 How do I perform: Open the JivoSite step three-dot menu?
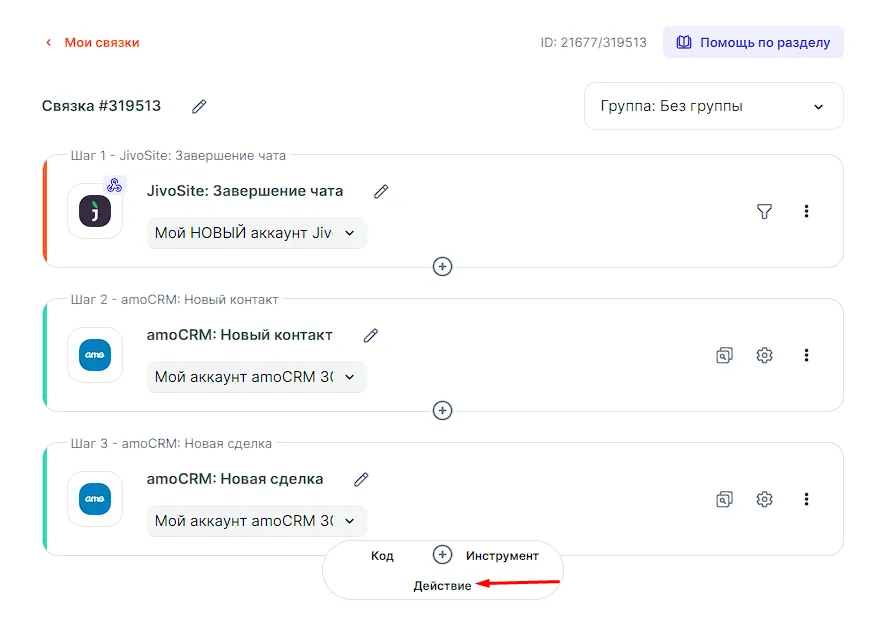(x=806, y=211)
